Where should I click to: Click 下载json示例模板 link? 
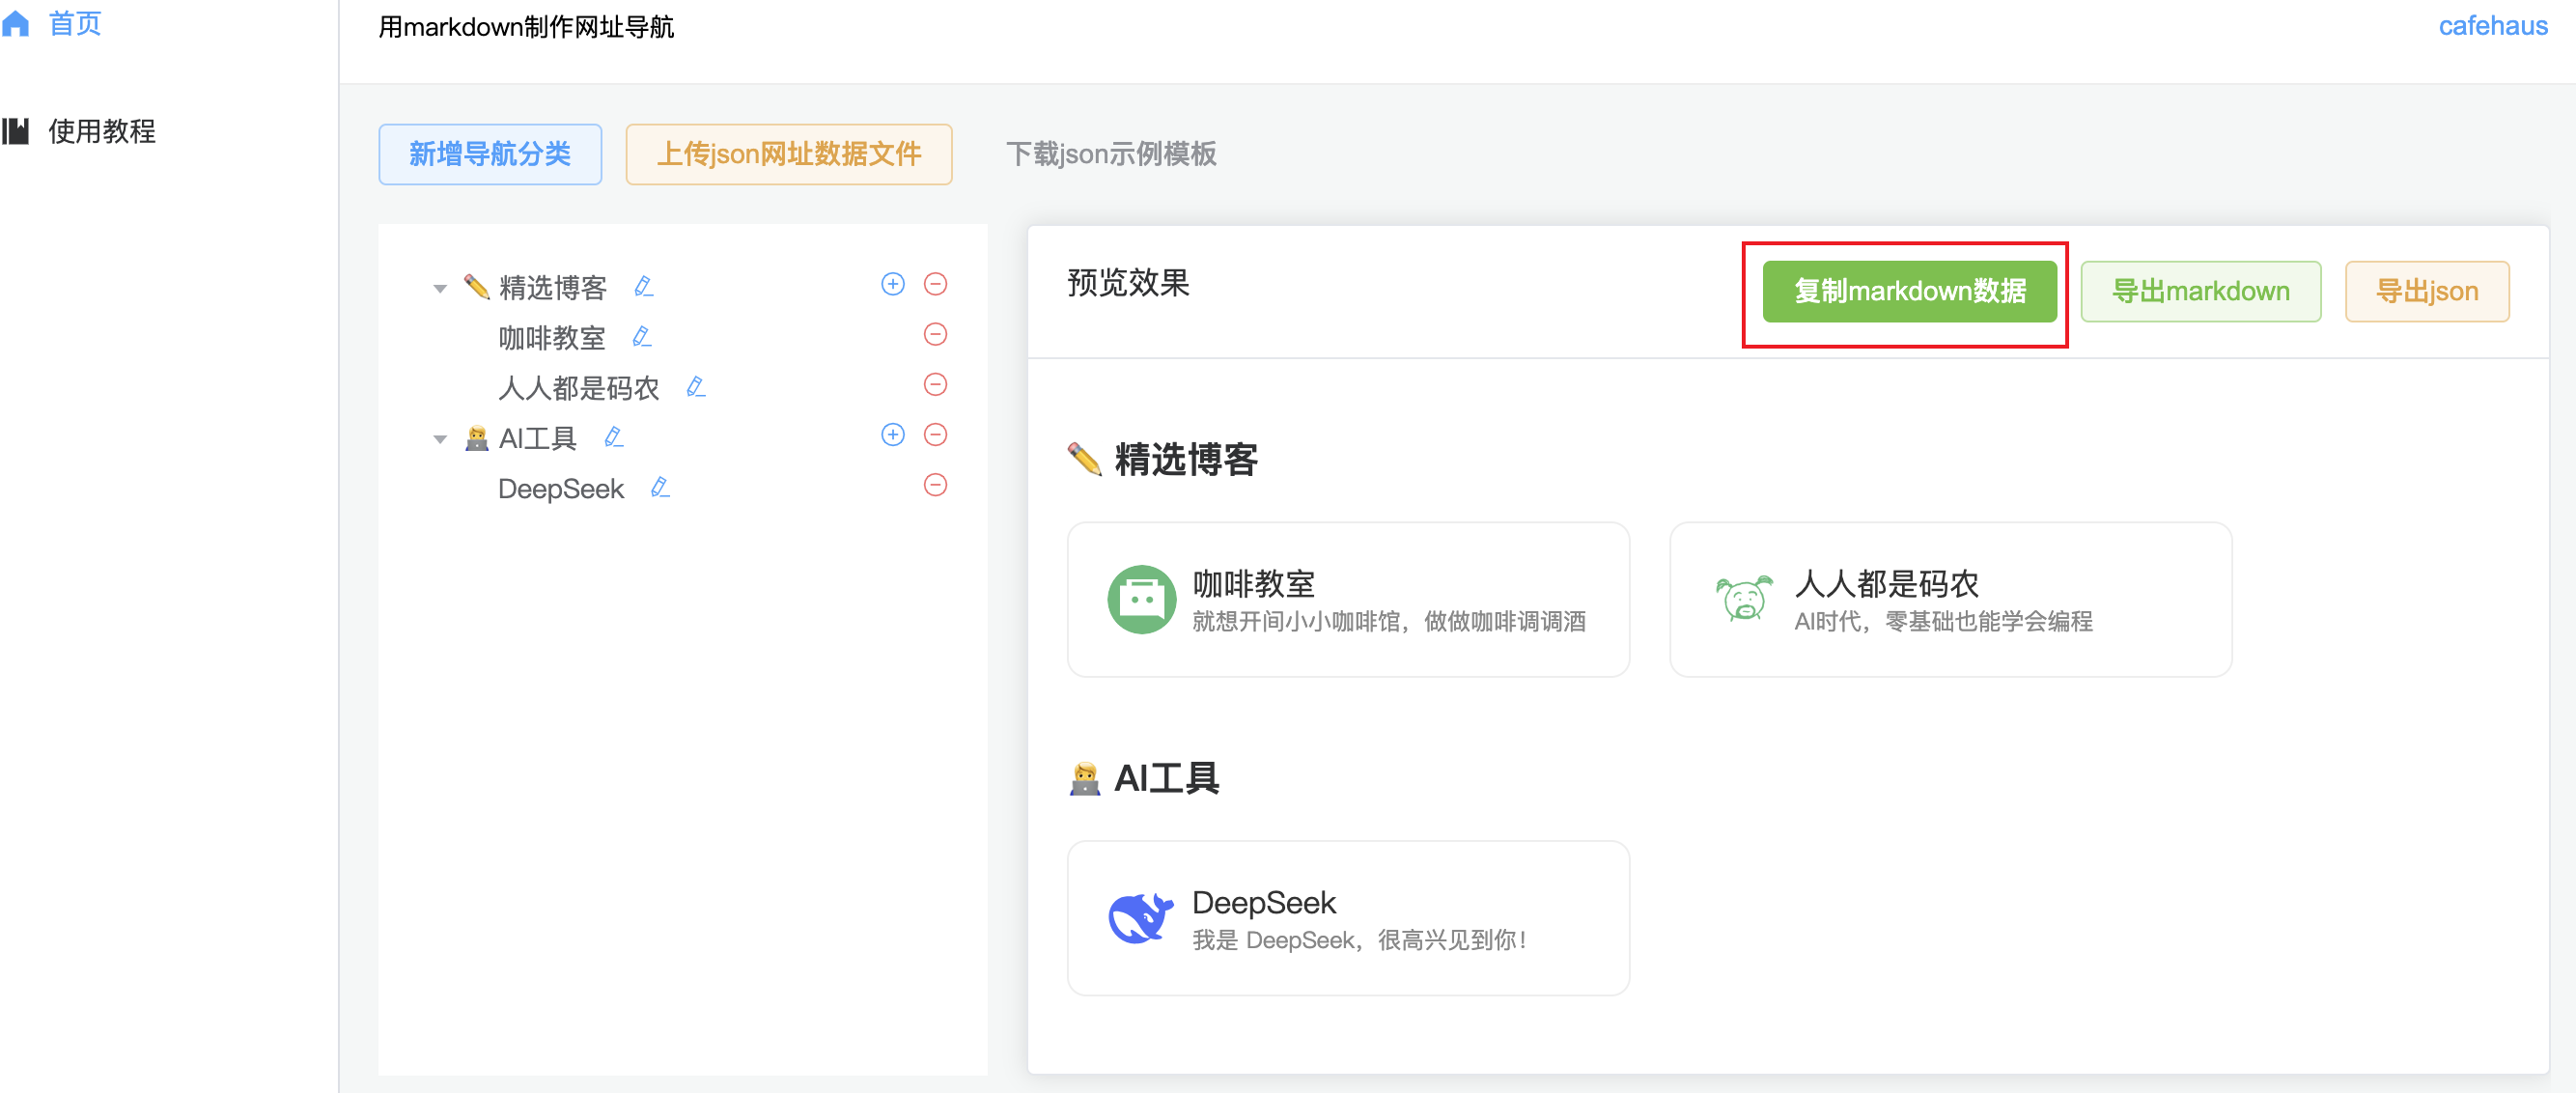(x=1111, y=154)
